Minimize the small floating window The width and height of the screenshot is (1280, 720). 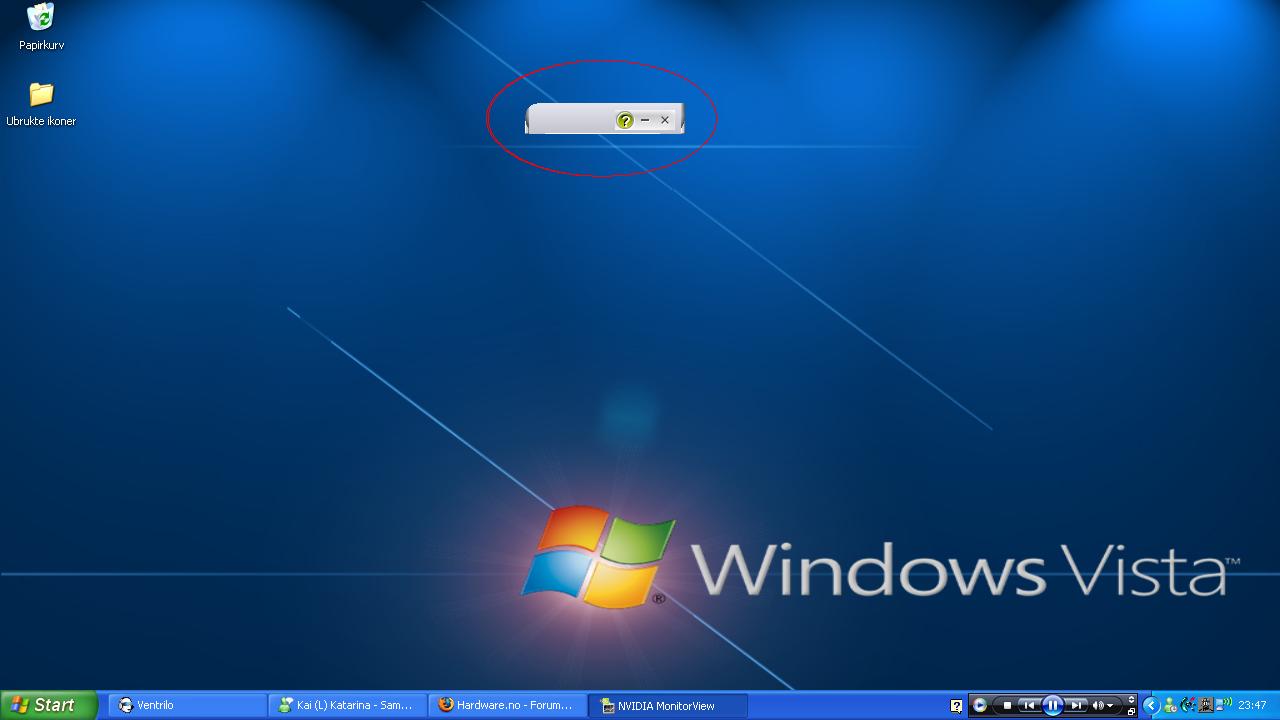coord(645,120)
